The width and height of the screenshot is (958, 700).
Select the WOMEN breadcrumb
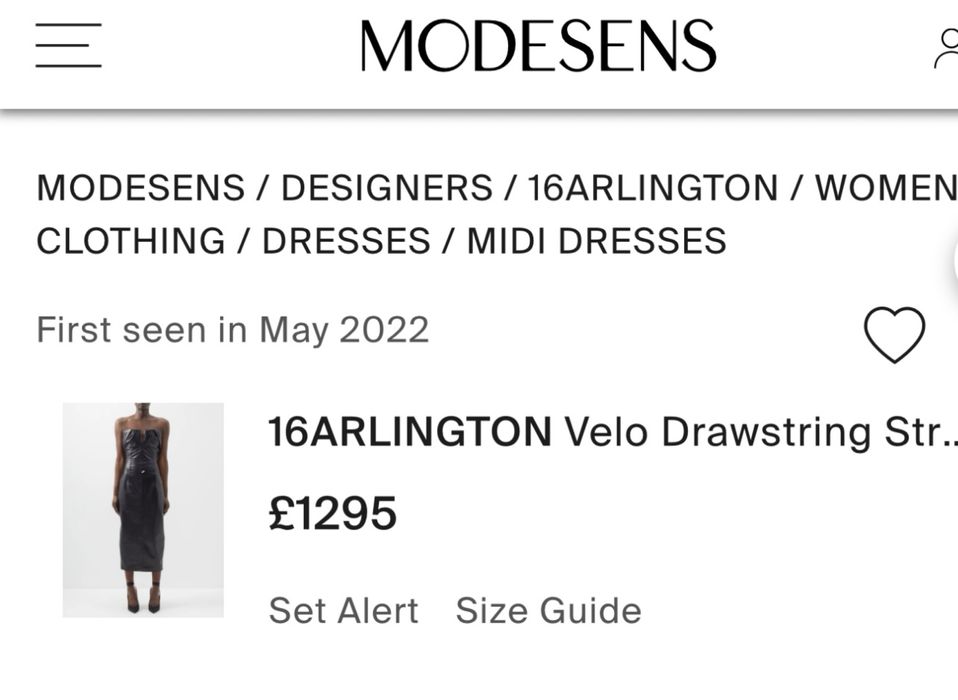885,188
